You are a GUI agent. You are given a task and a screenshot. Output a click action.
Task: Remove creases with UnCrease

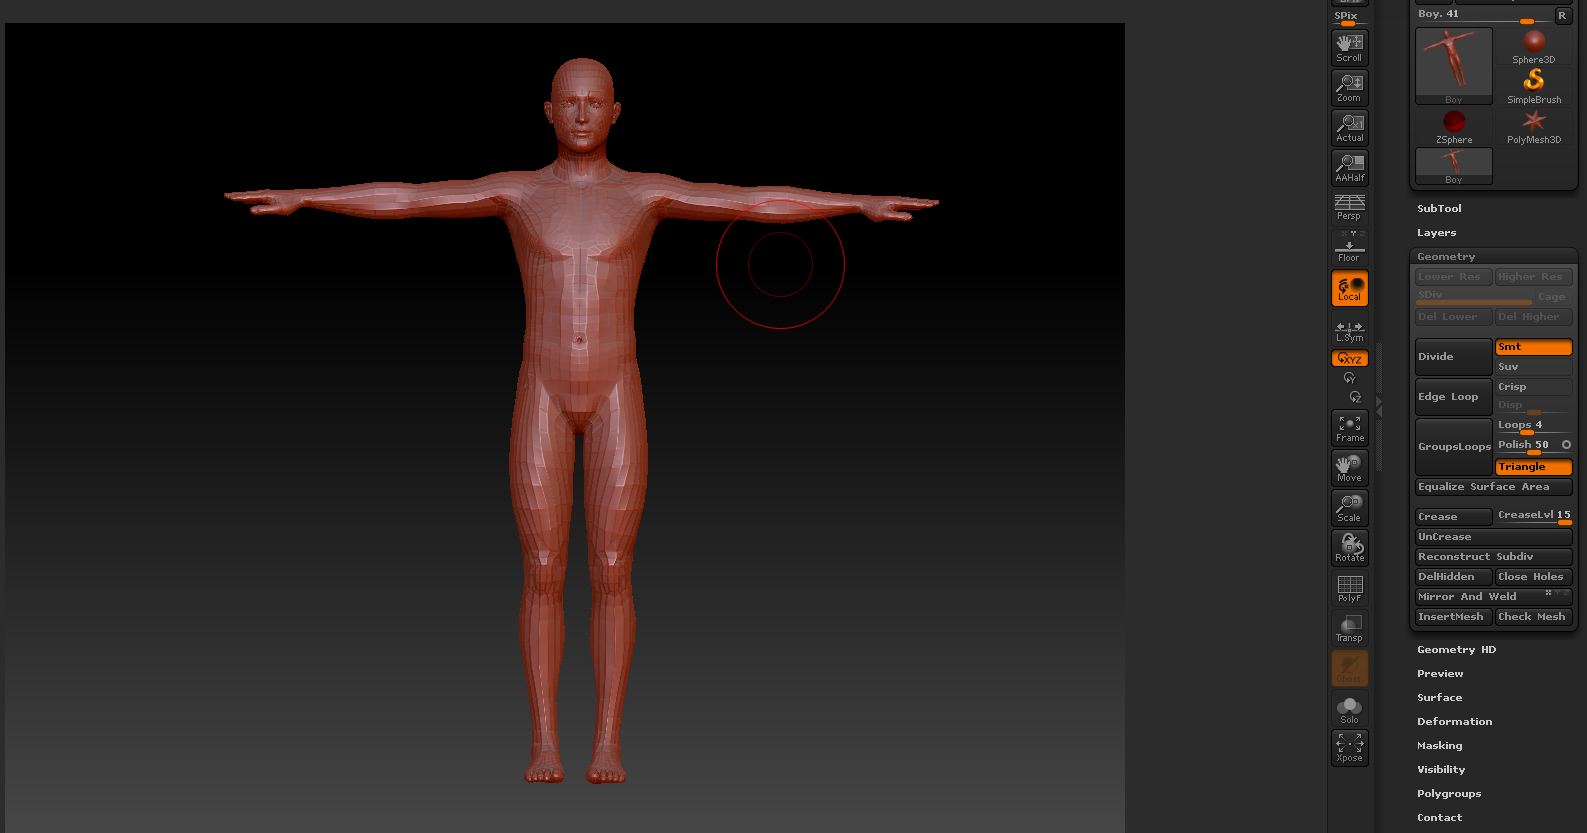tap(1493, 537)
